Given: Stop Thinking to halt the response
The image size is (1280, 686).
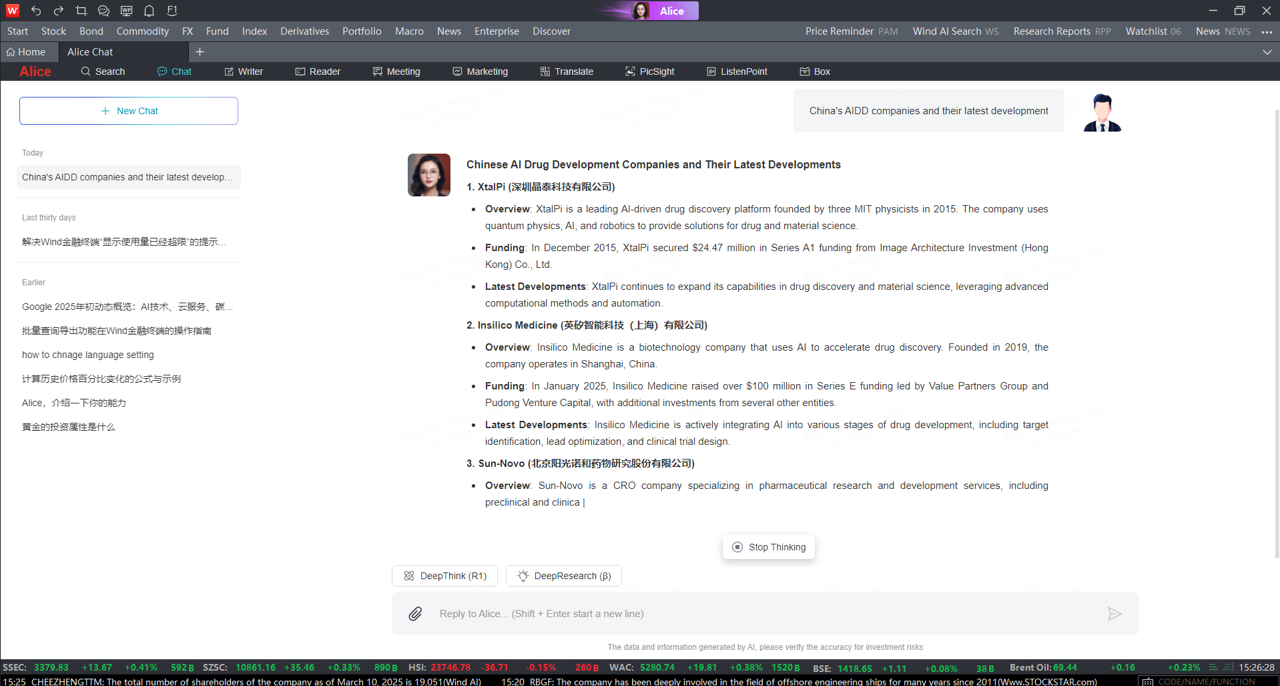Looking at the screenshot, I should tap(769, 547).
